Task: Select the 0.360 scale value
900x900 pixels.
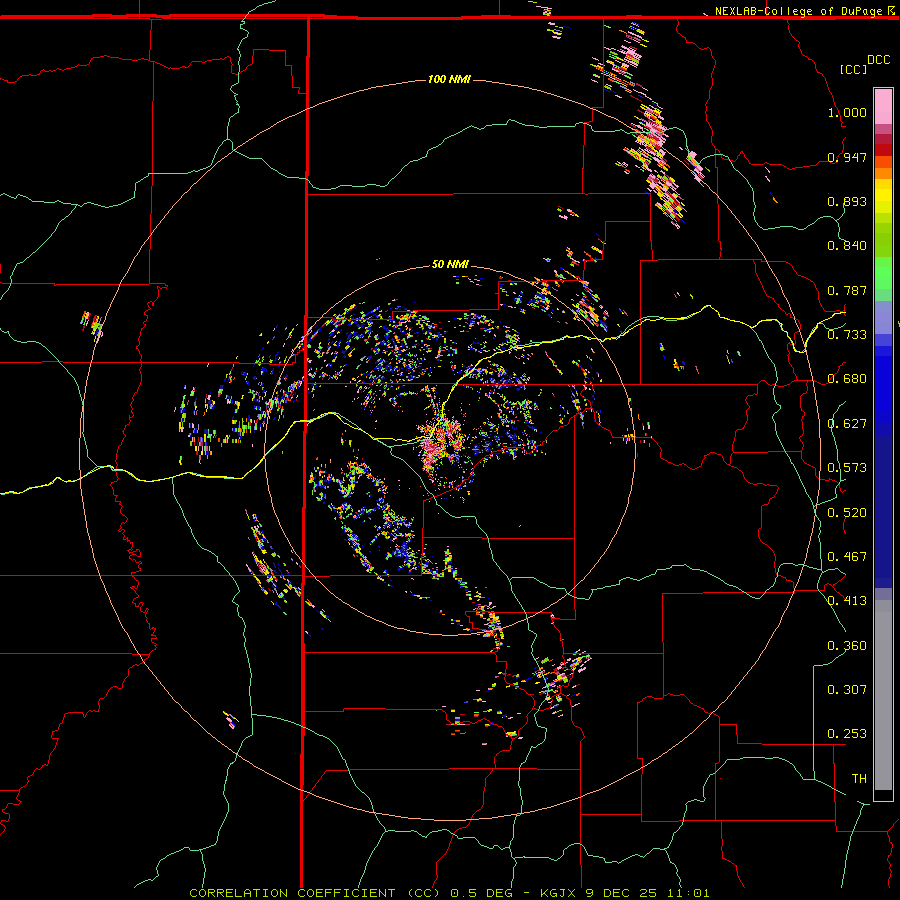Action: 847,646
